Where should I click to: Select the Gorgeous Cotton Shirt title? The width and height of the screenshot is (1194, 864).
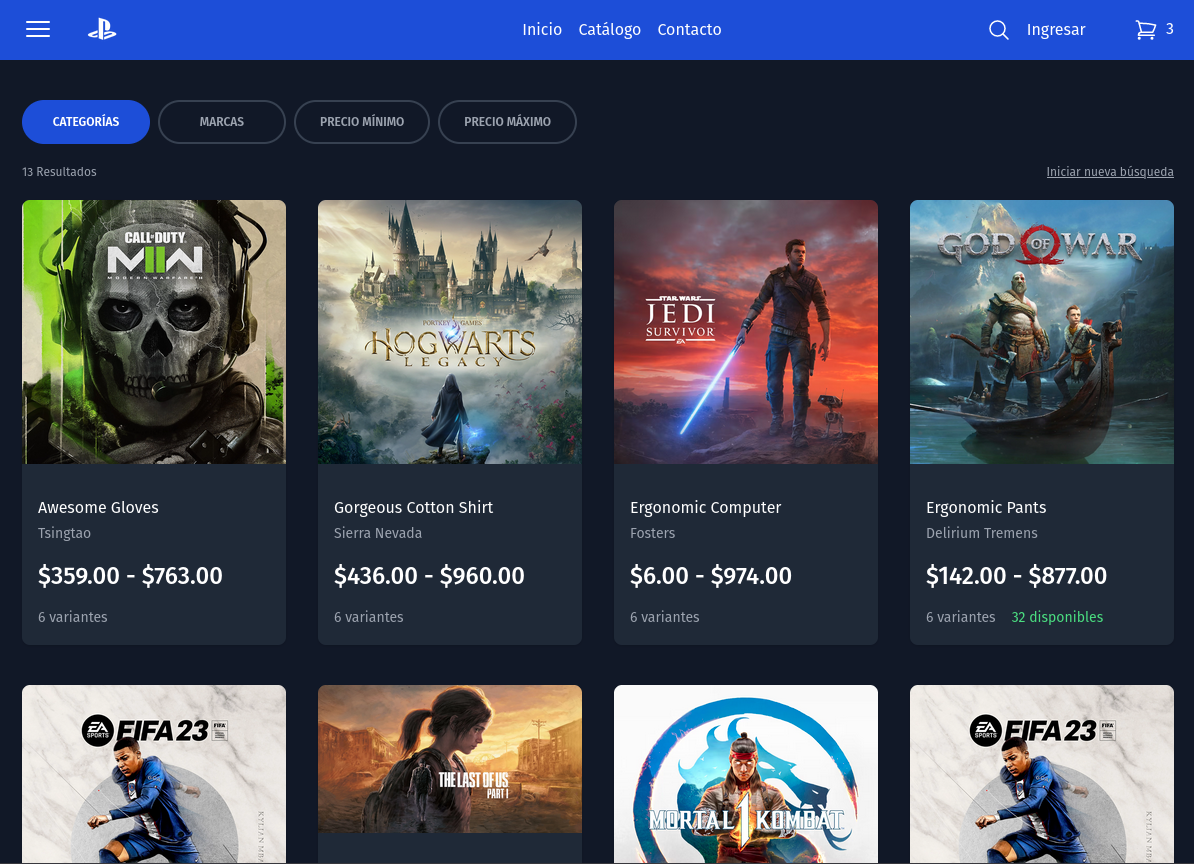[413, 508]
